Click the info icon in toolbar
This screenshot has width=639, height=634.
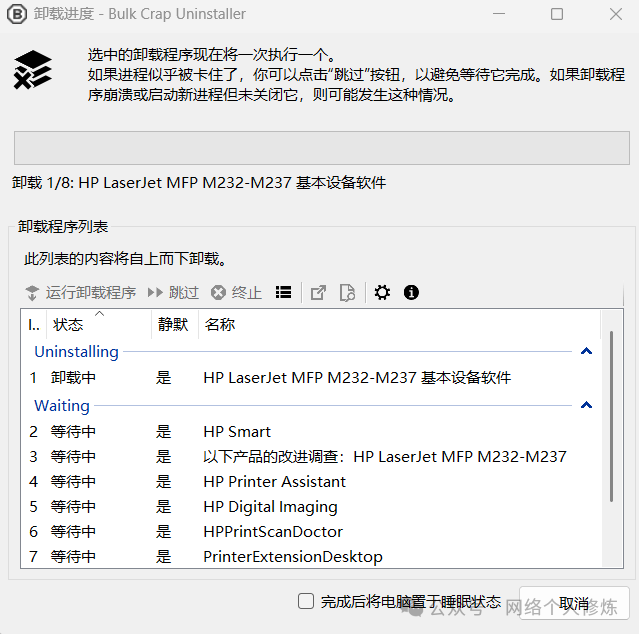[411, 293]
